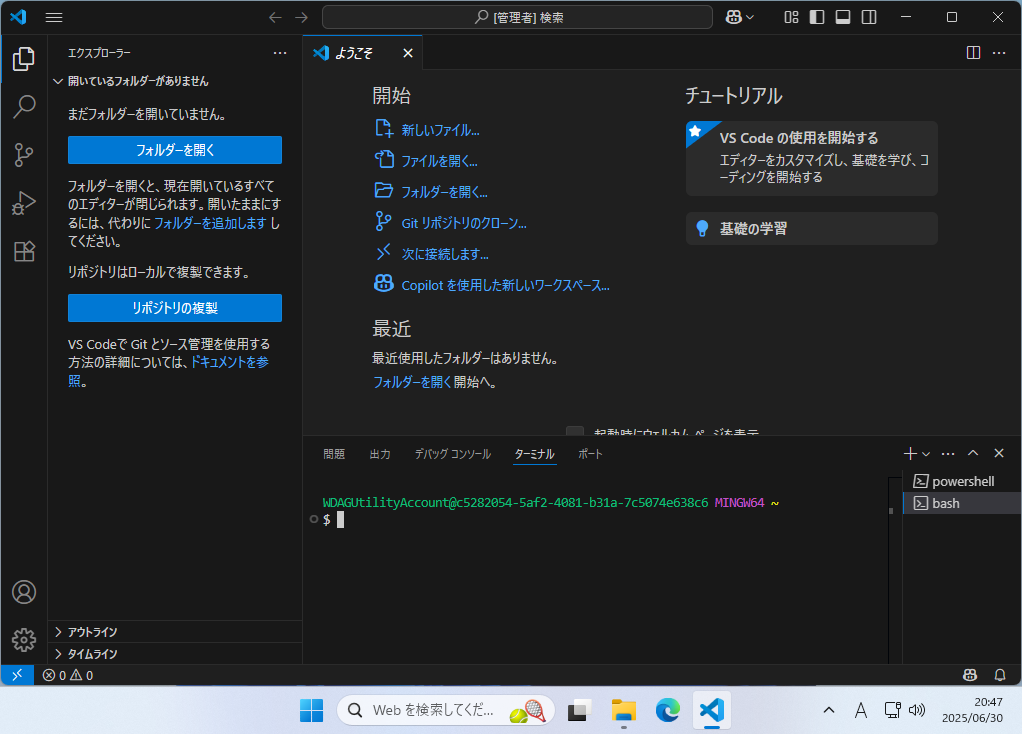Split the editor to the right
This screenshot has height=734, width=1022.
click(x=973, y=53)
